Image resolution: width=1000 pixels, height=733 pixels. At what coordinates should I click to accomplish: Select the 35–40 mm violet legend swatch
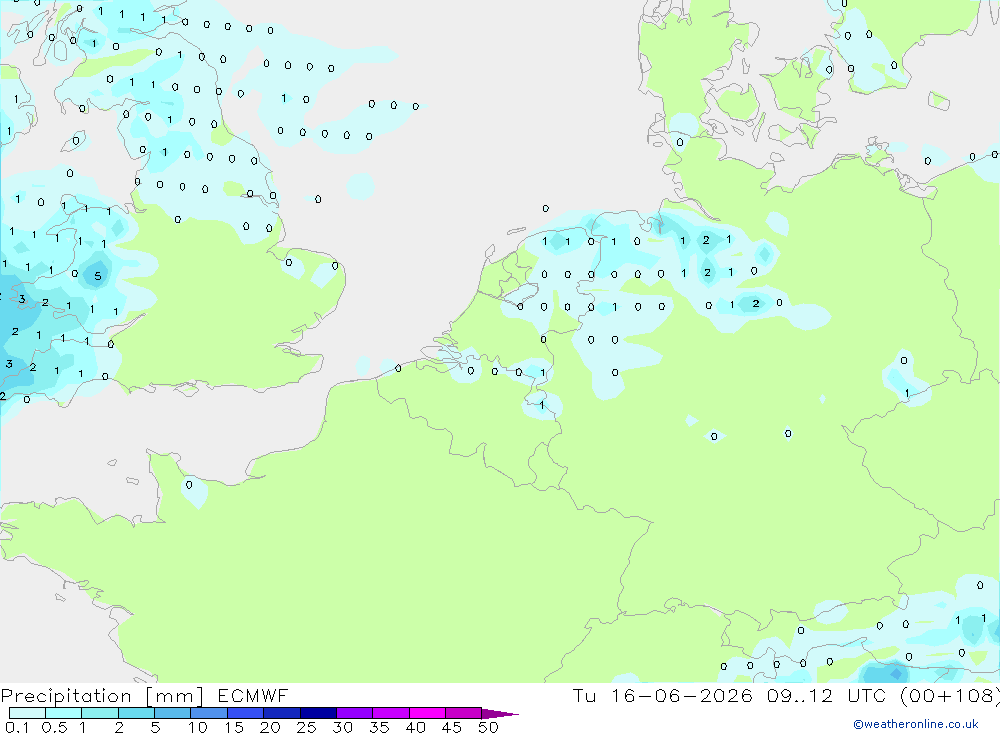point(391,713)
